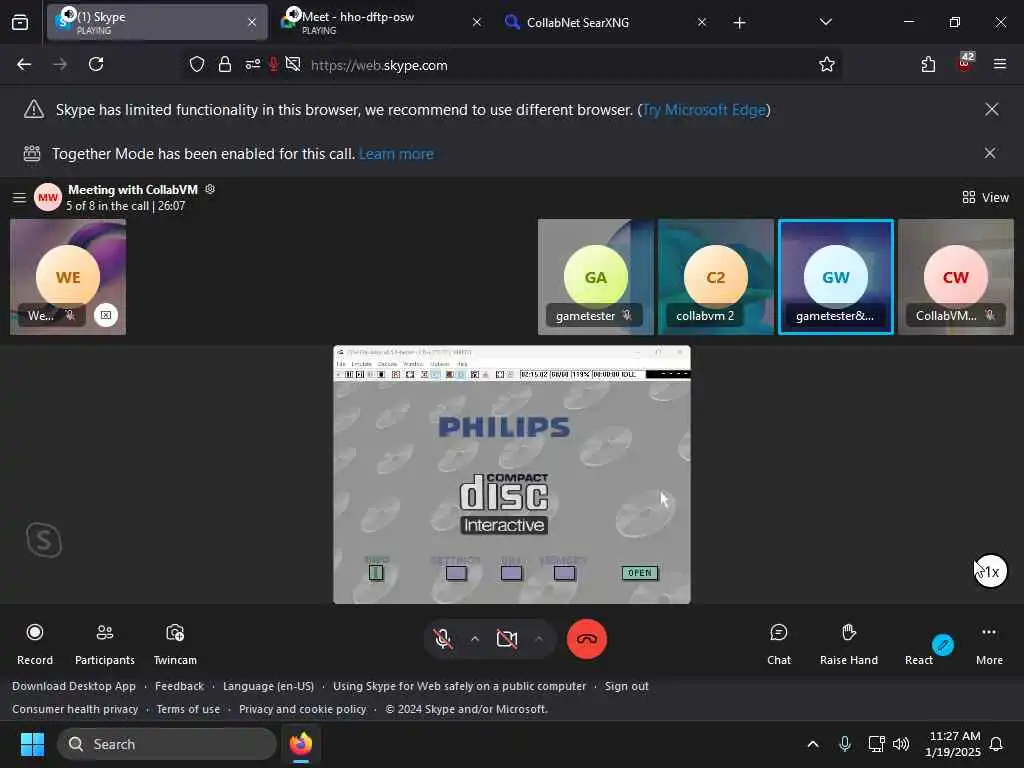Go back in browser history
The height and width of the screenshot is (768, 1024).
(x=24, y=64)
